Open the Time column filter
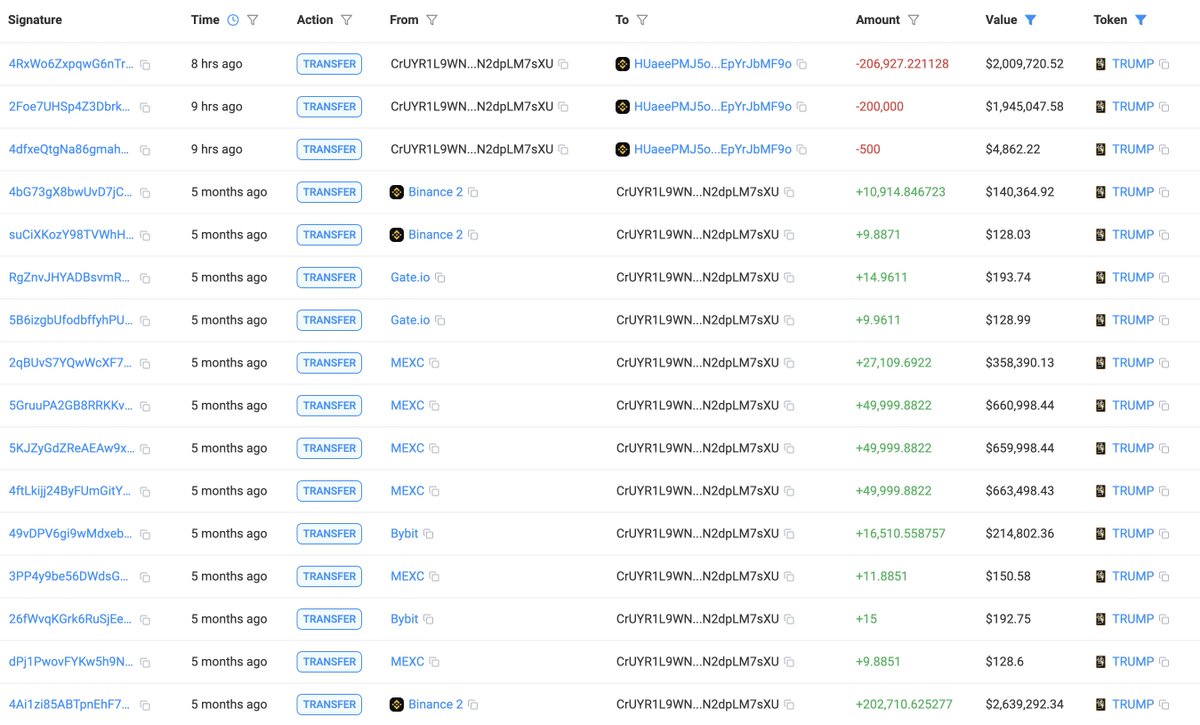 [252, 20]
